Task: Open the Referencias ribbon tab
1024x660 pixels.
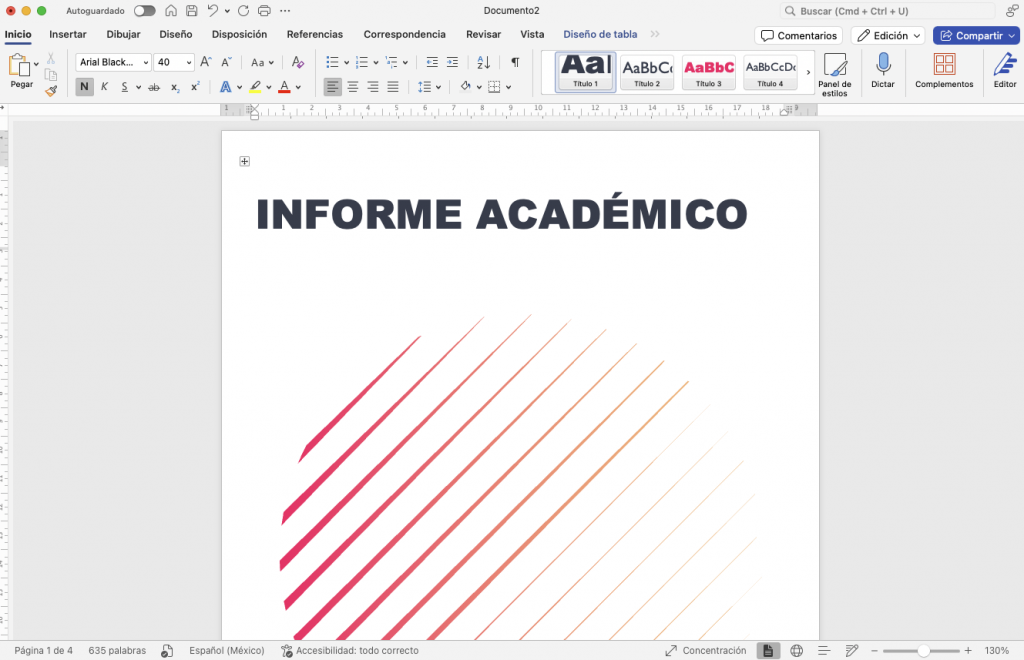Action: click(314, 34)
